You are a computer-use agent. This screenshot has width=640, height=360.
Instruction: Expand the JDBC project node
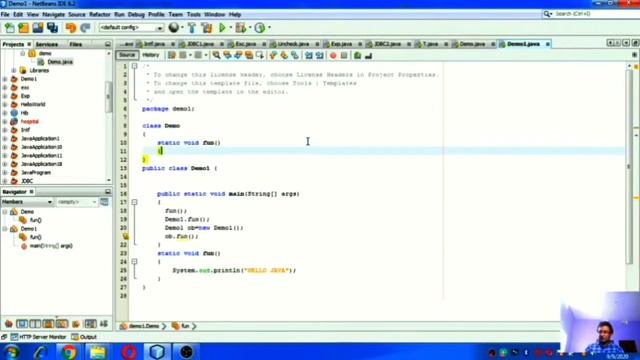click(x=5, y=181)
